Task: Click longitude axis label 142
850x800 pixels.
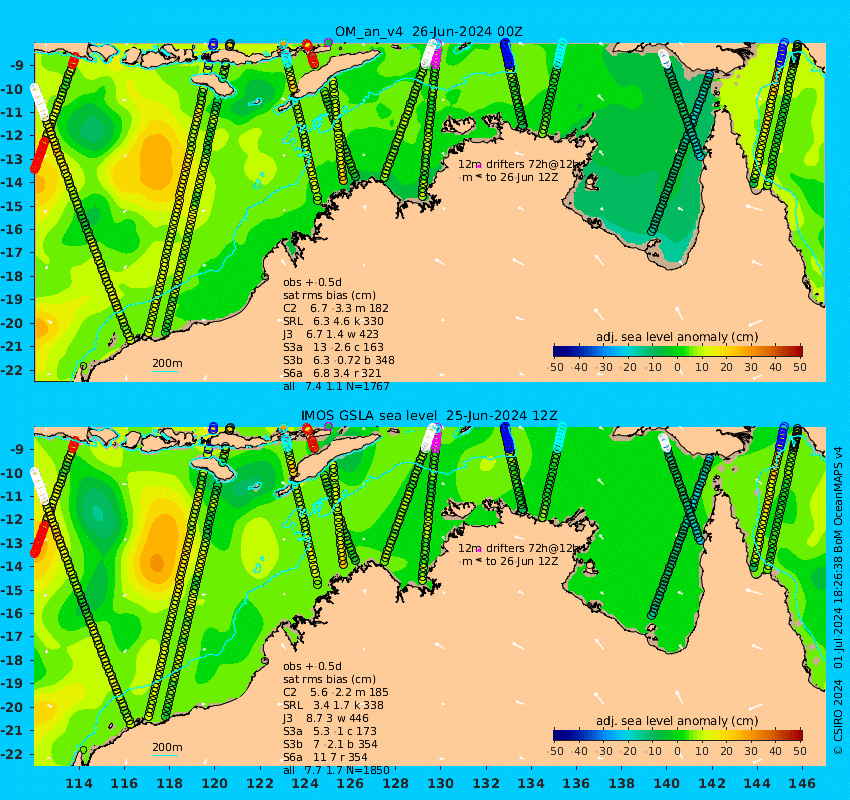Action: pos(712,783)
